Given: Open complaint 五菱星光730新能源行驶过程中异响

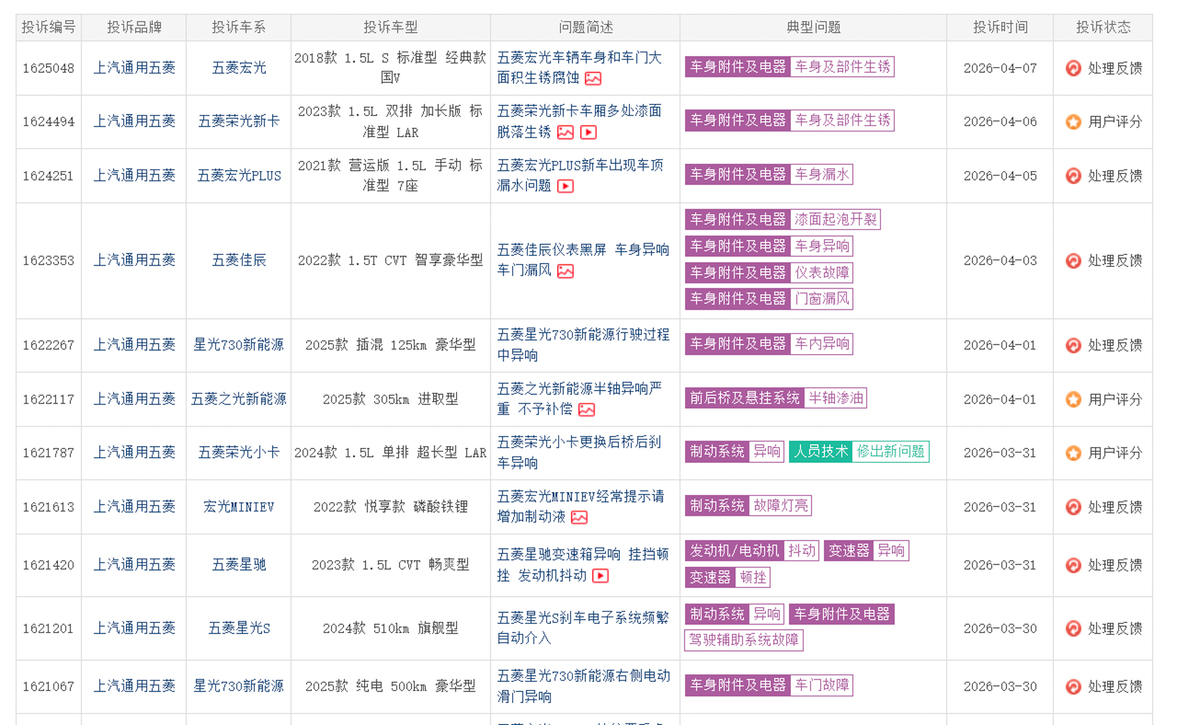Looking at the screenshot, I should pyautogui.click(x=583, y=345).
